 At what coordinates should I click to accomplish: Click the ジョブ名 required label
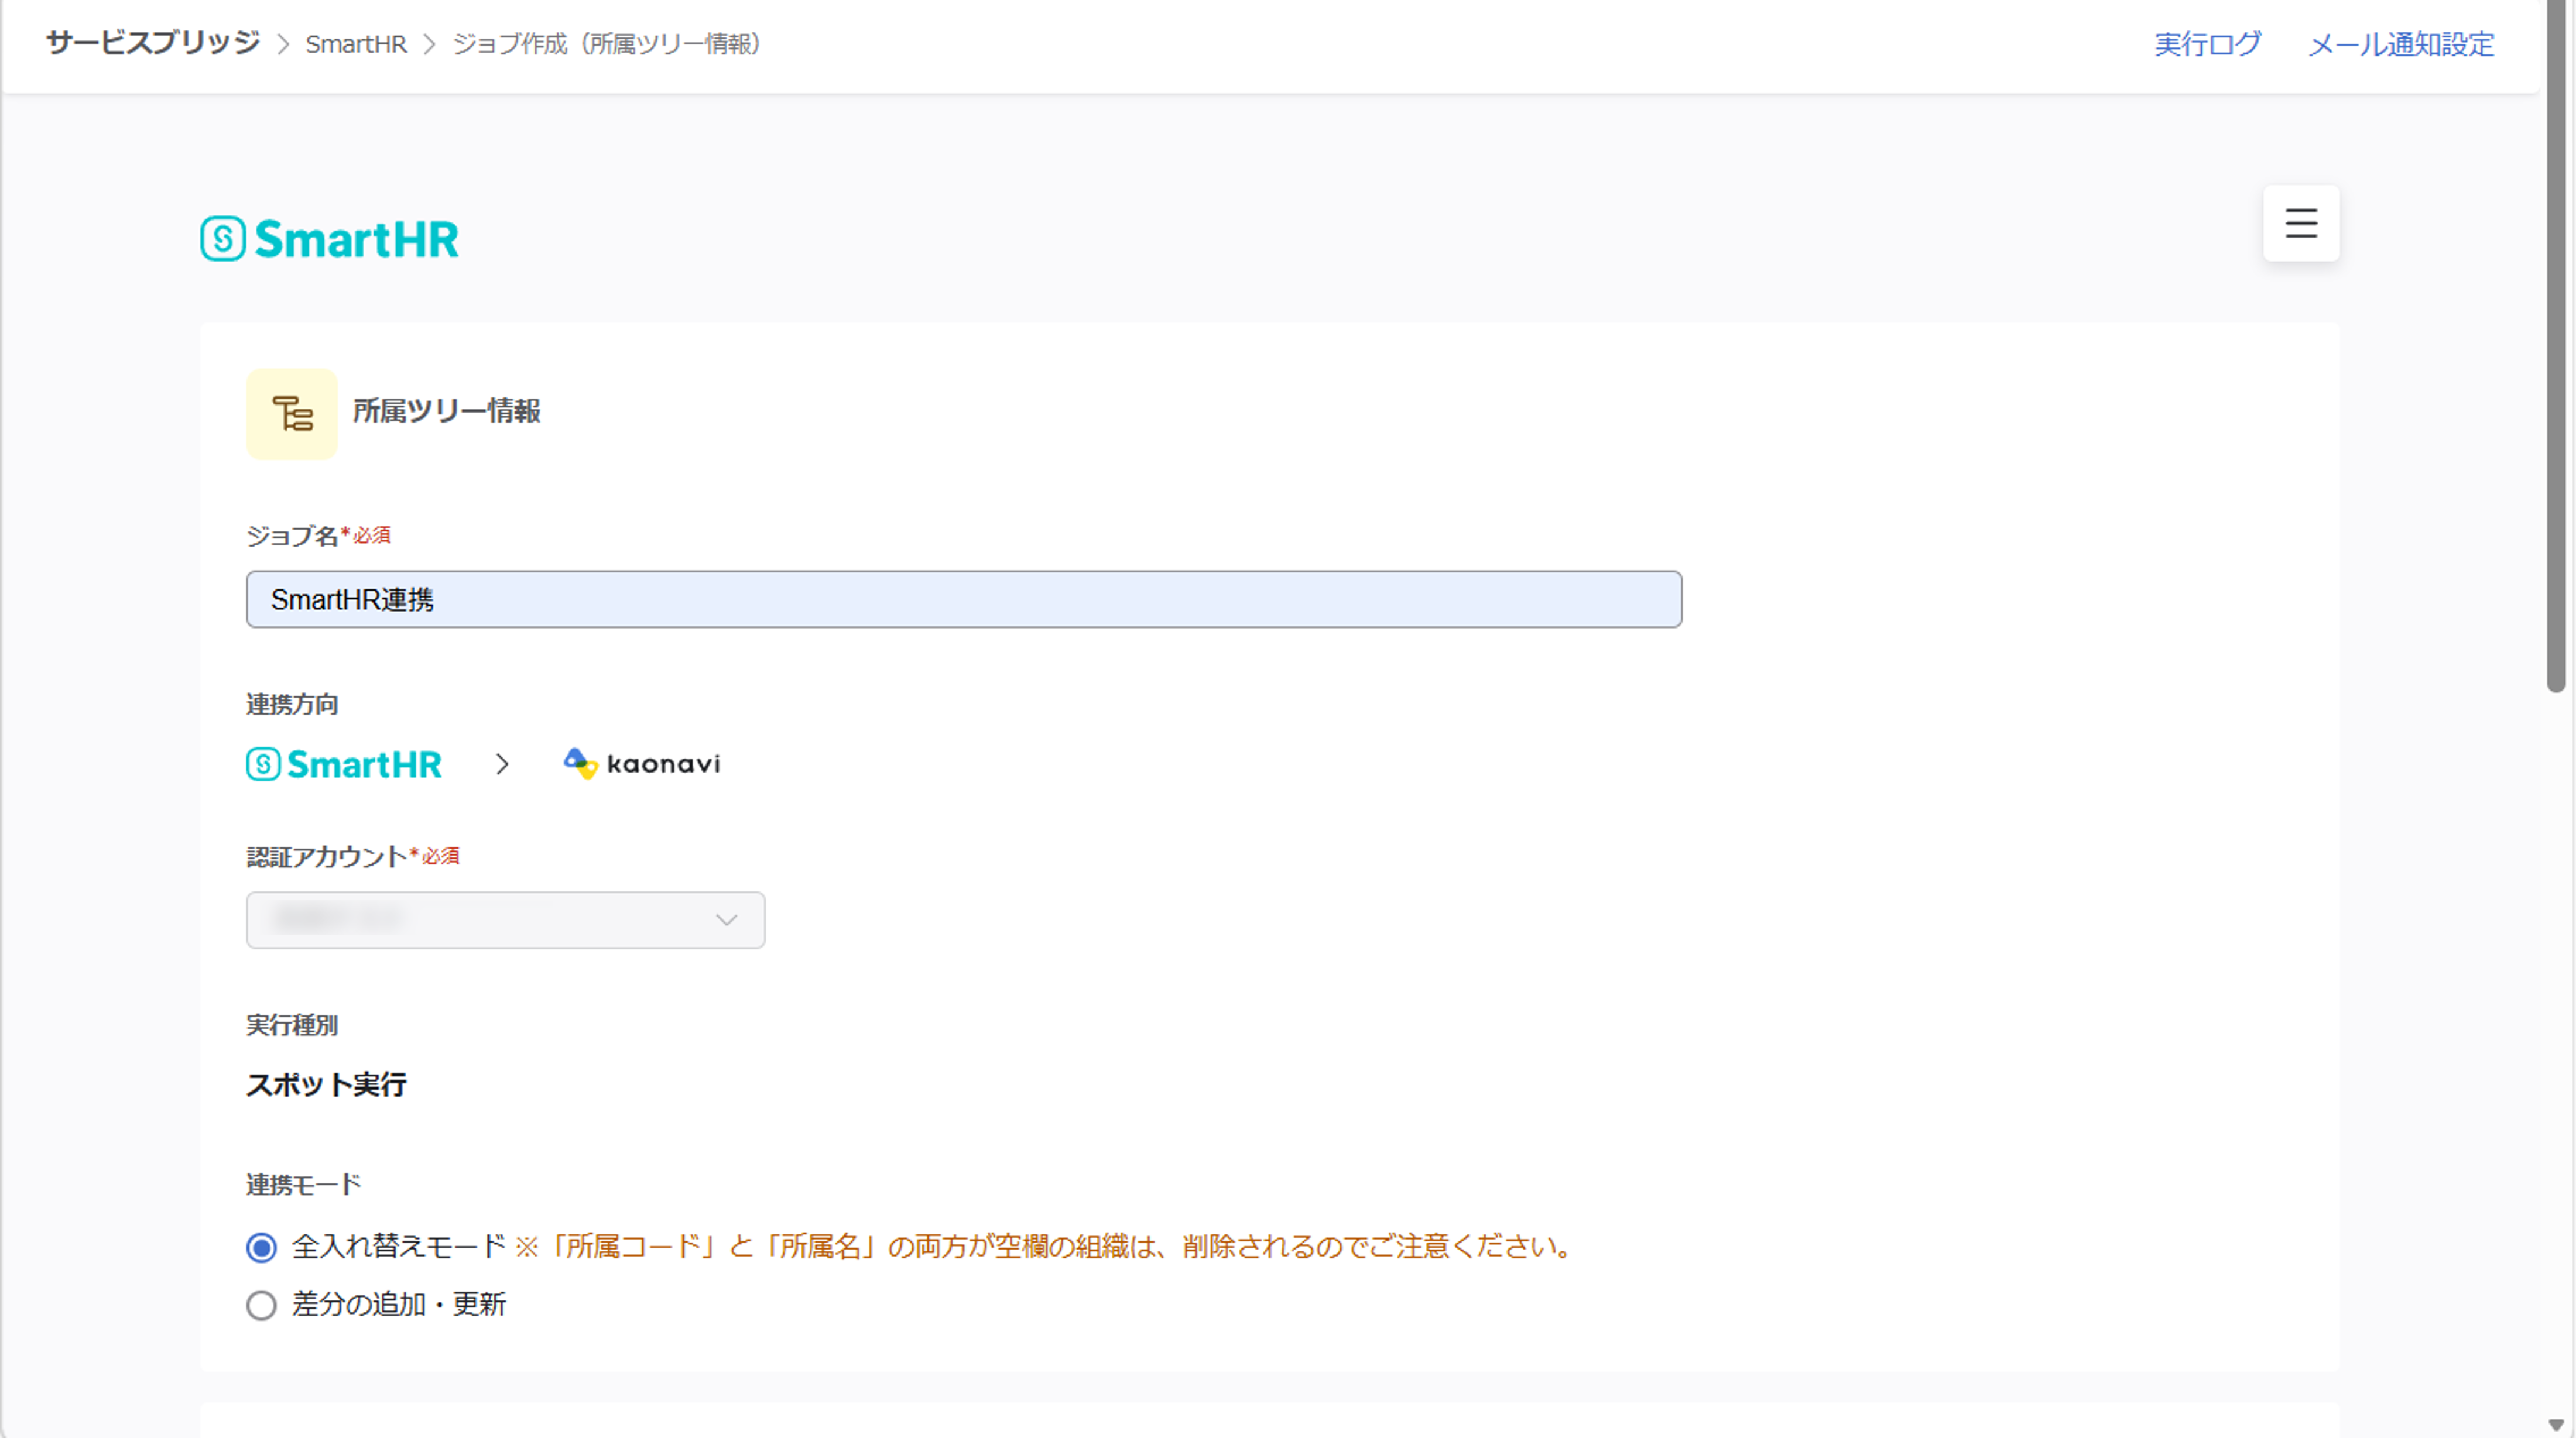pyautogui.click(x=318, y=536)
